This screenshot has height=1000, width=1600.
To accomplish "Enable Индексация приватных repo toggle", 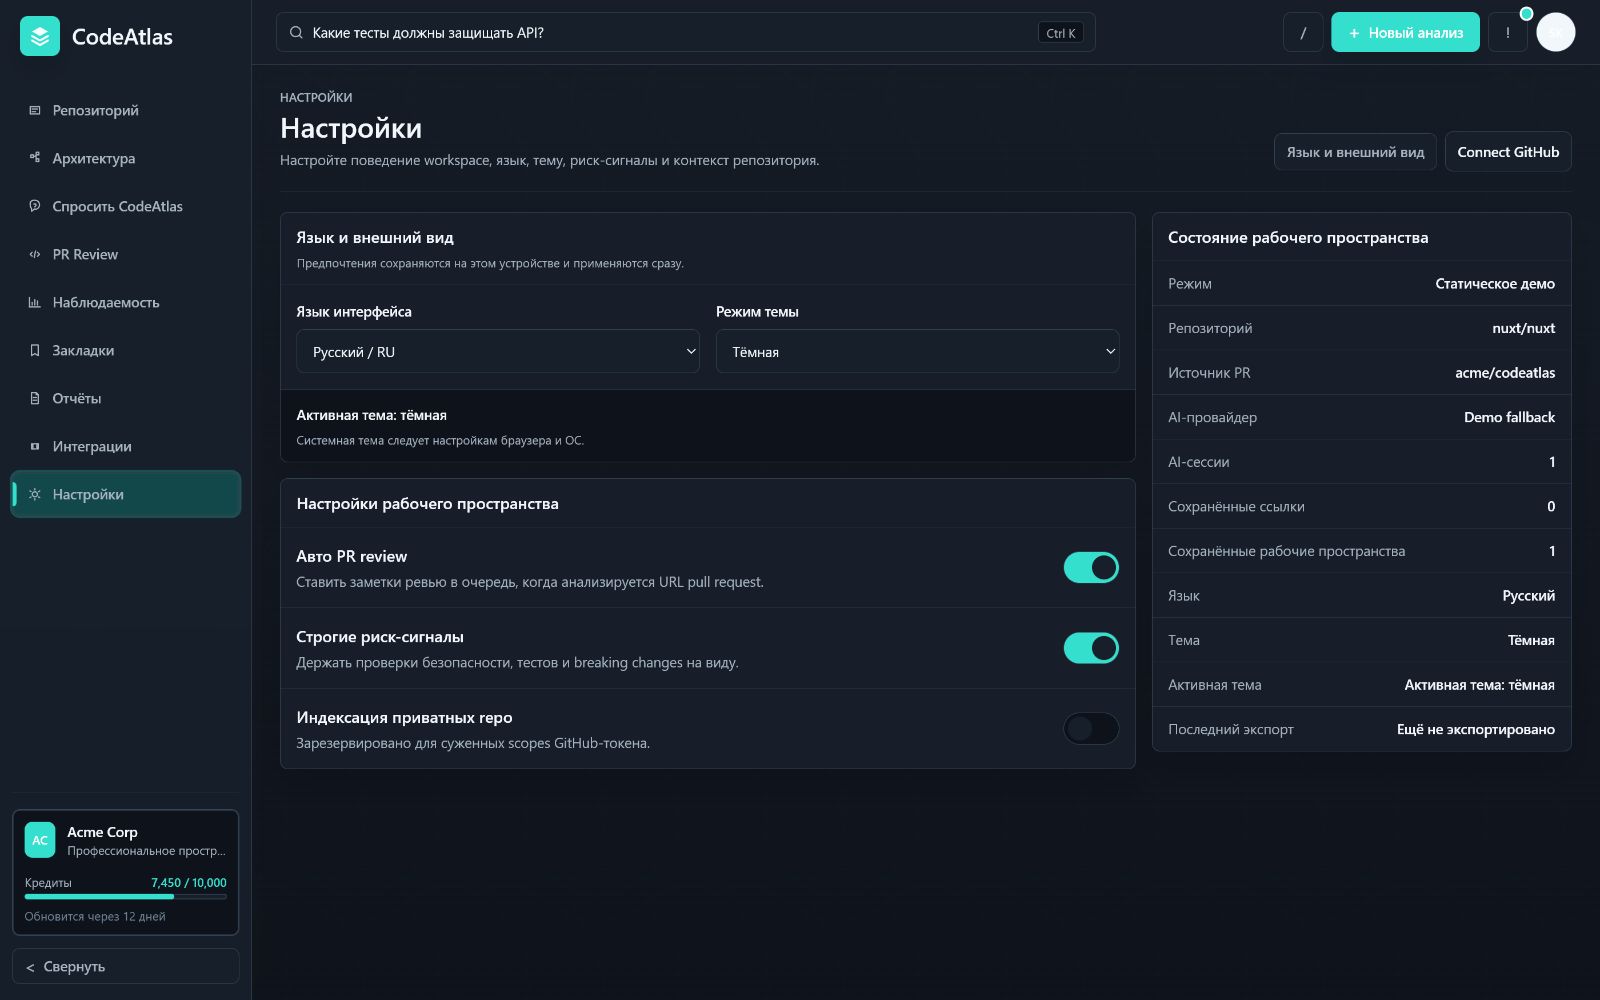I will point(1091,728).
